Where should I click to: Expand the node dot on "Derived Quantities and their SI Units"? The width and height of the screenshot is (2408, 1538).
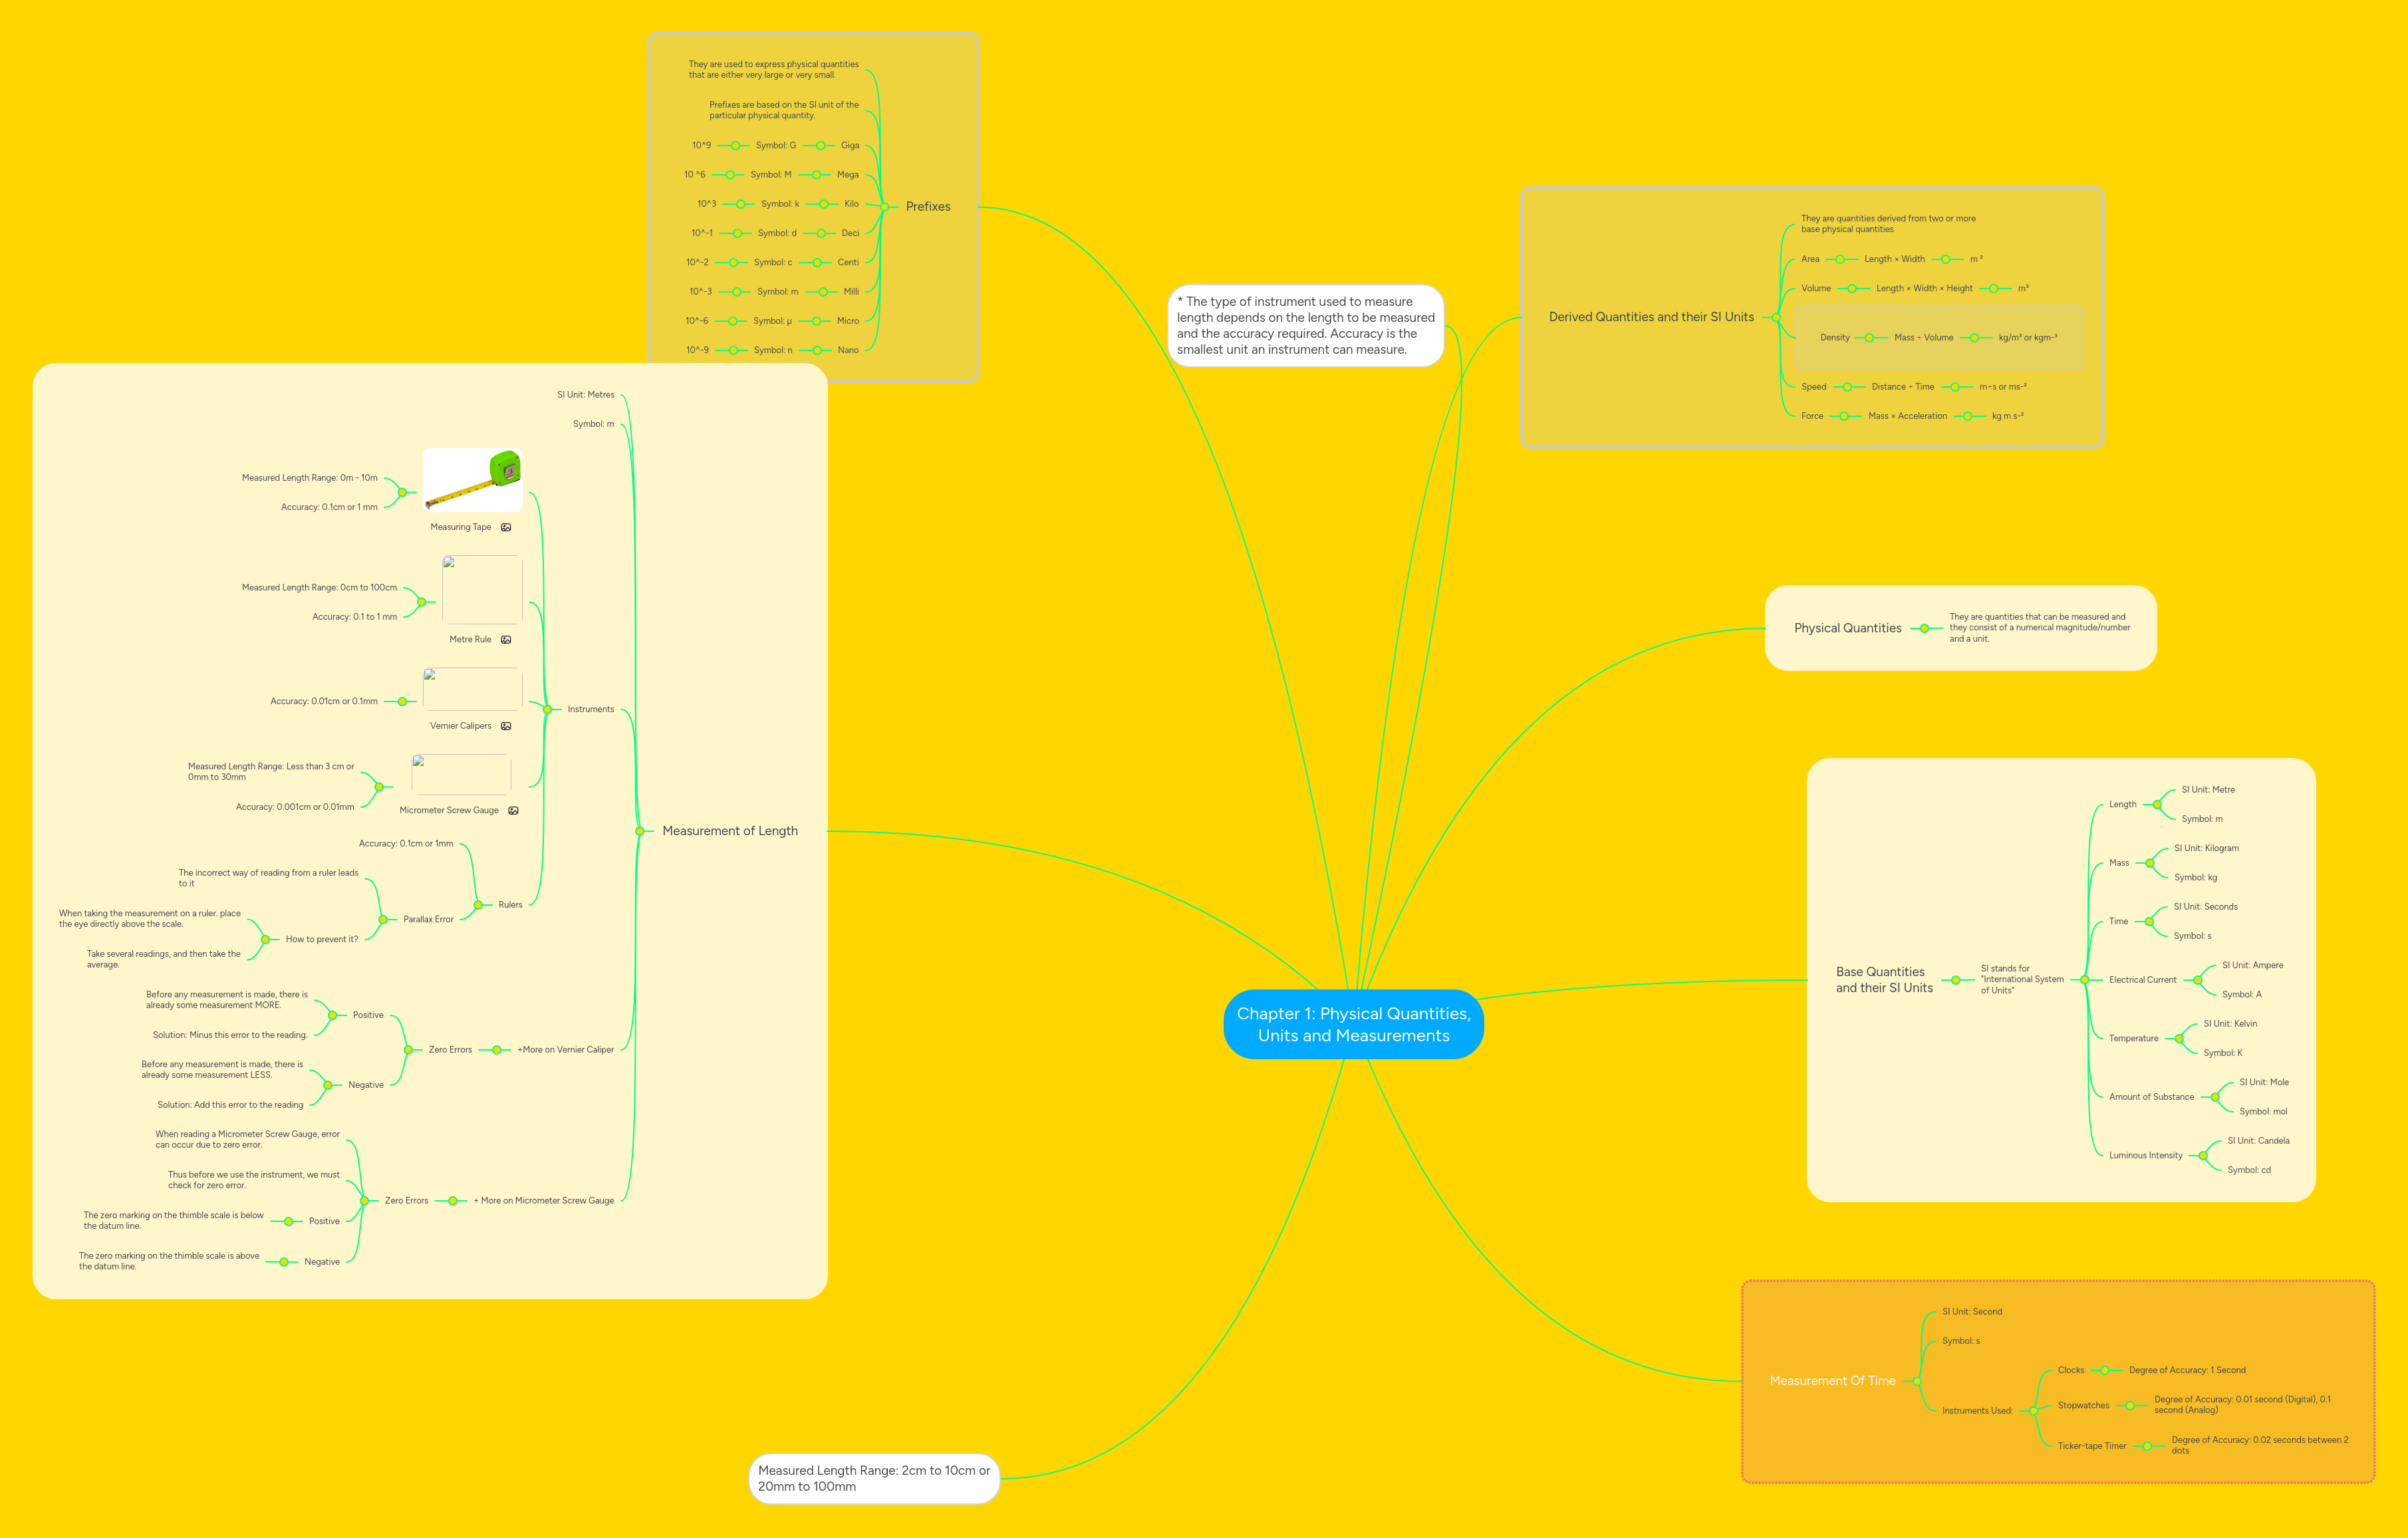pyautogui.click(x=1778, y=317)
